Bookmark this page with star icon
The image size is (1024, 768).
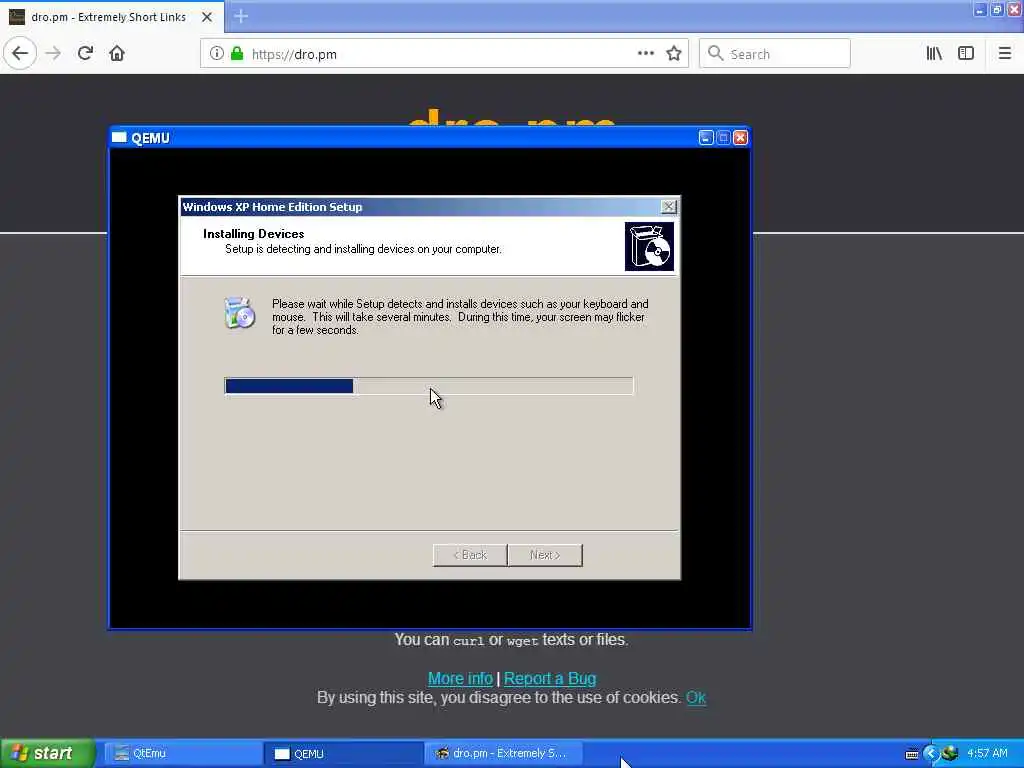click(674, 54)
